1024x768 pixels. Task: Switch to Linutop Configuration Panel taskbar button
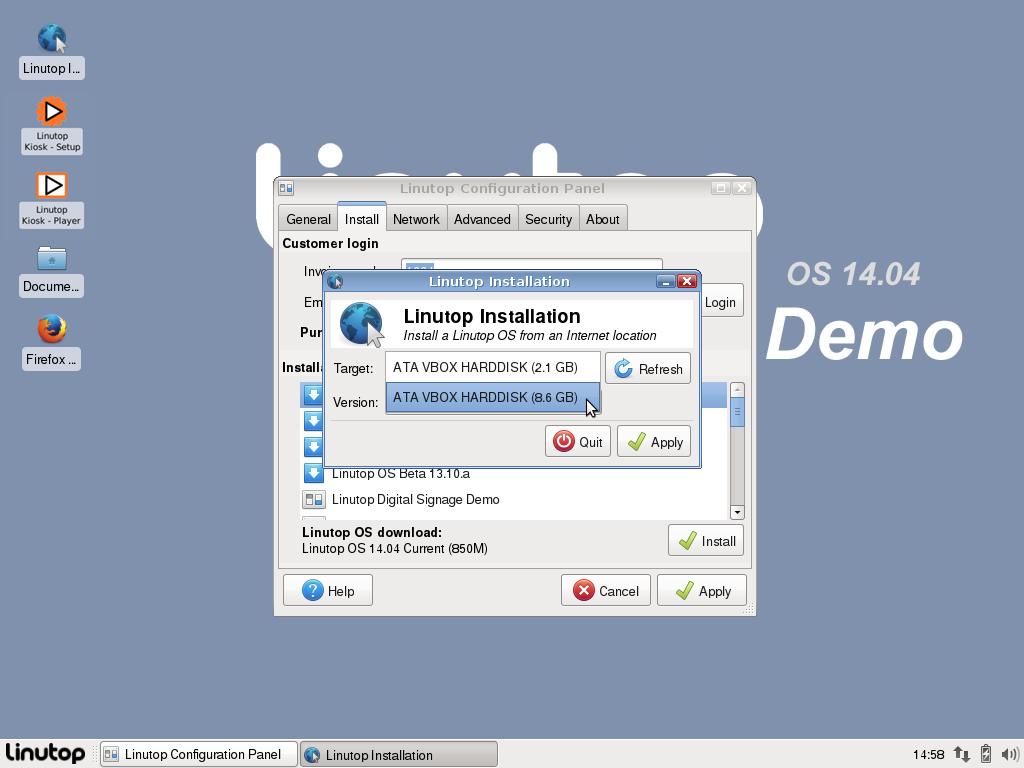pyautogui.click(x=199, y=754)
